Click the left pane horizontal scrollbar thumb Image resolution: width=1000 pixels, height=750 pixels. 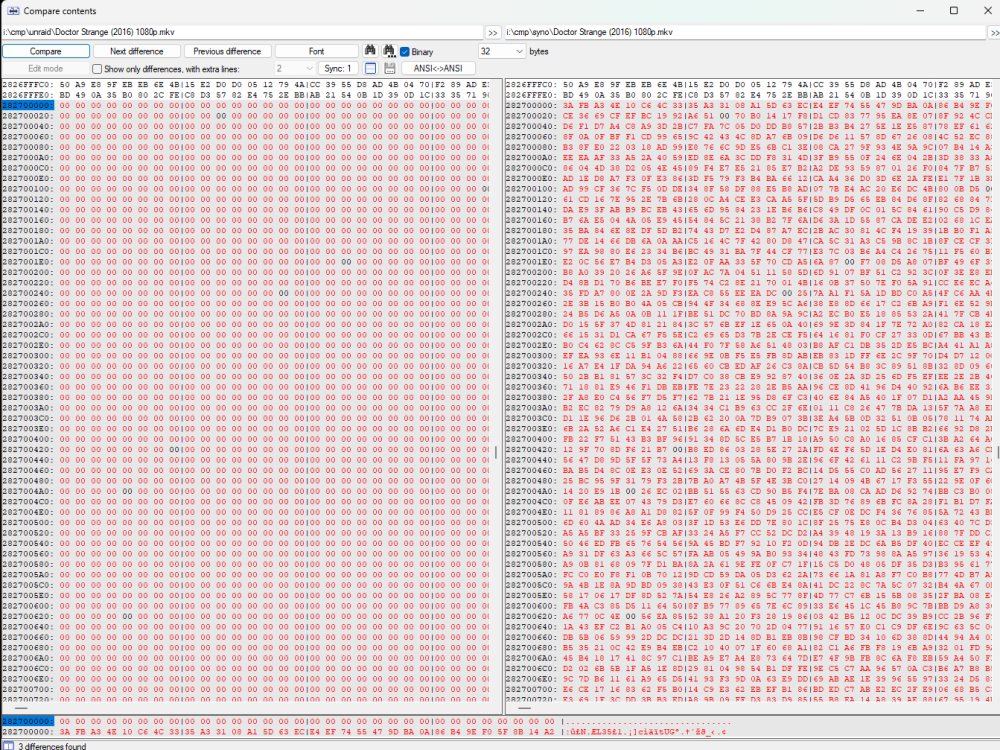(x=21, y=708)
